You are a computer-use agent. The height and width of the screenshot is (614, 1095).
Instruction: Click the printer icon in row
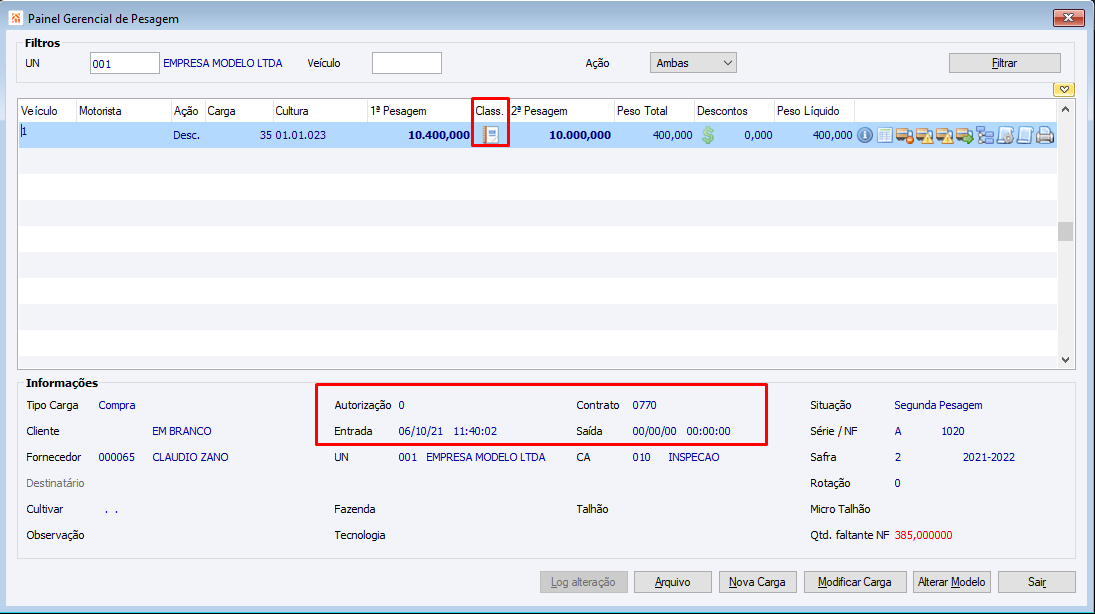pos(1045,135)
